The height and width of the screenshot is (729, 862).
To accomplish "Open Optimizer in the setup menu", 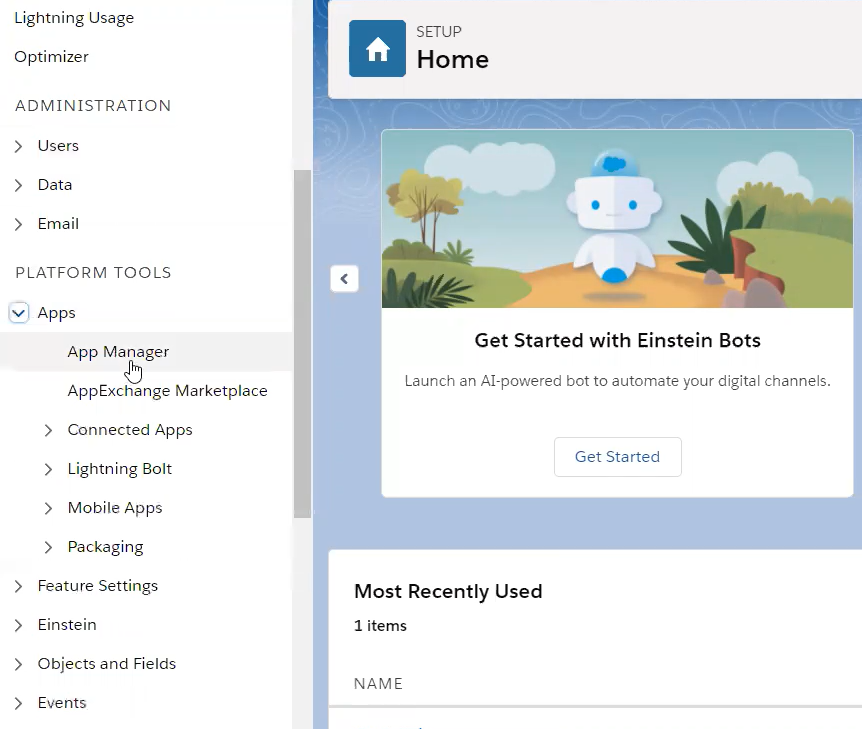I will [51, 57].
